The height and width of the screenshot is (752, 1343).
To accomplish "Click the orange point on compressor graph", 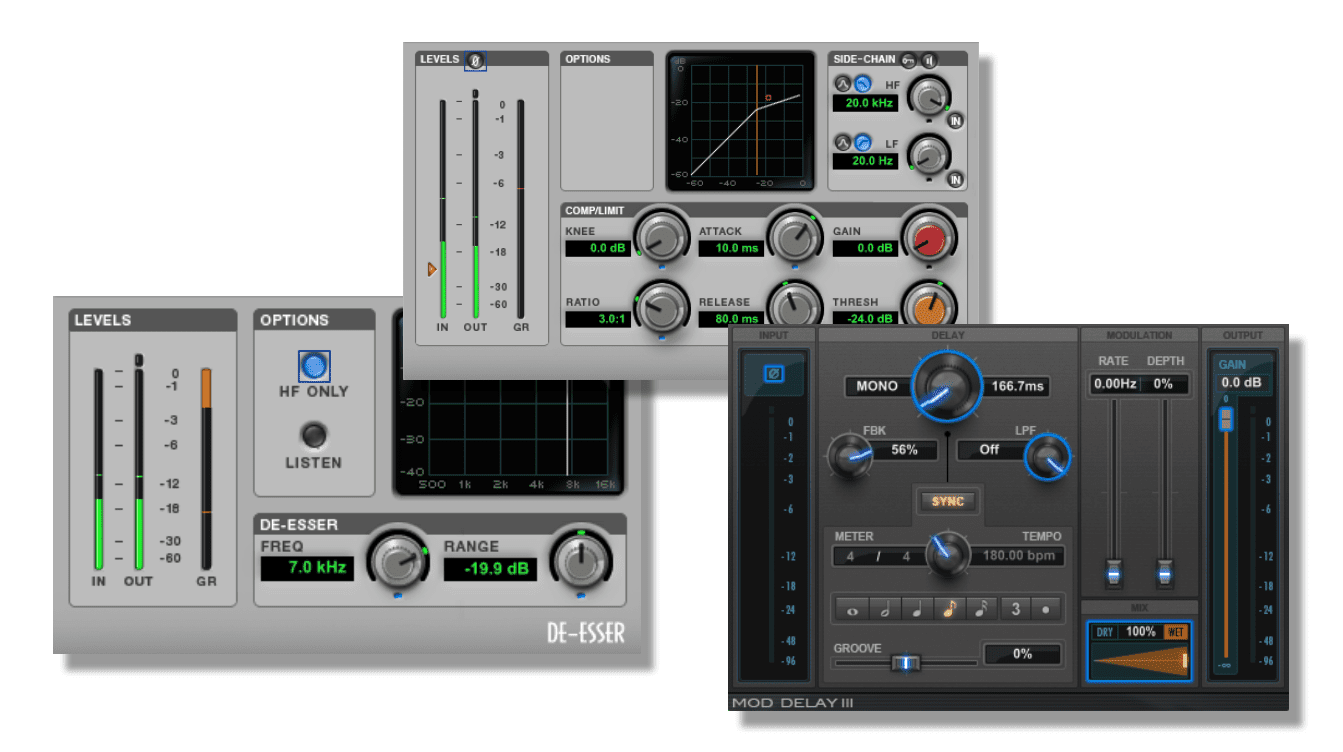I will pyautogui.click(x=768, y=98).
